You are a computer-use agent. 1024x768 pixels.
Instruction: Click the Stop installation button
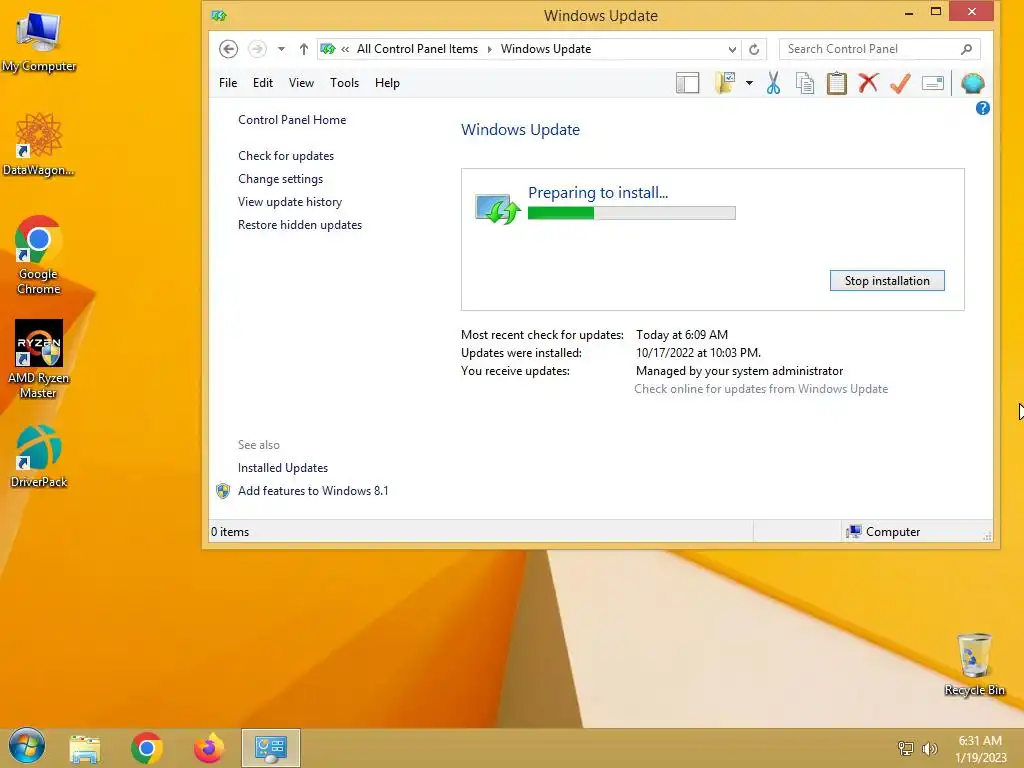click(x=887, y=281)
